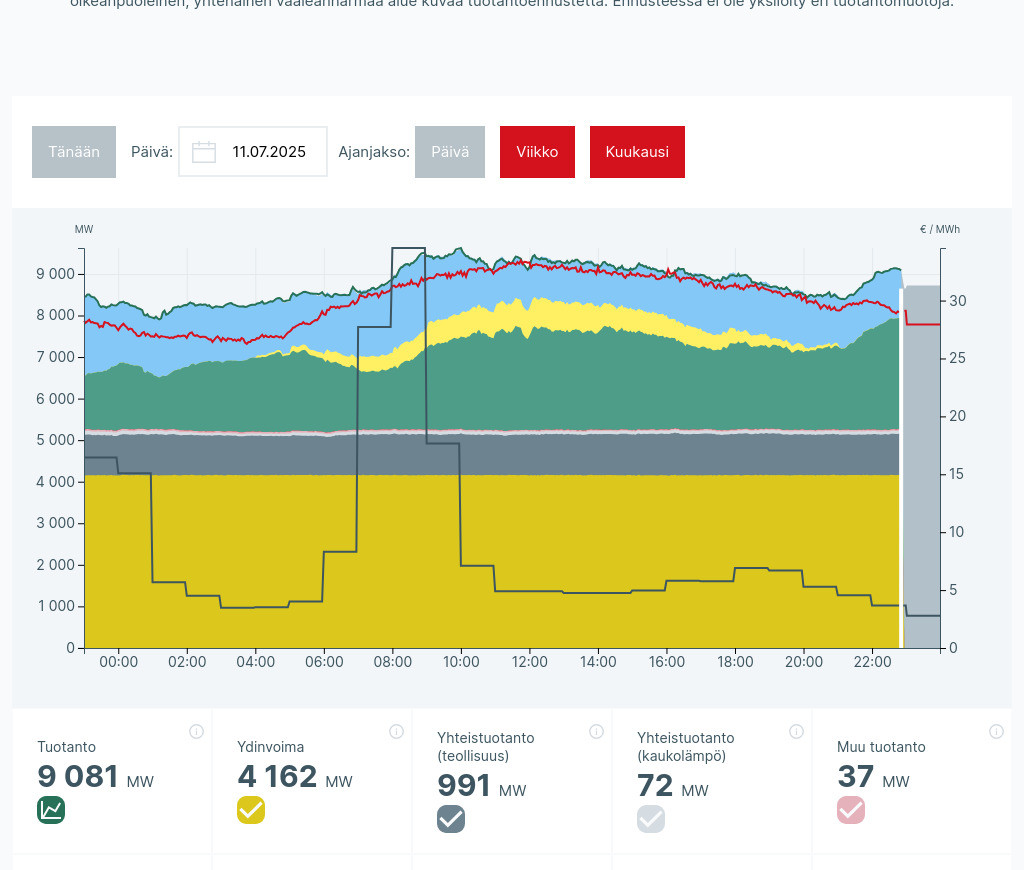Show info for Yhteistuotanto (kaukolämpö)
The width and height of the screenshot is (1024, 870).
pyautogui.click(x=796, y=732)
